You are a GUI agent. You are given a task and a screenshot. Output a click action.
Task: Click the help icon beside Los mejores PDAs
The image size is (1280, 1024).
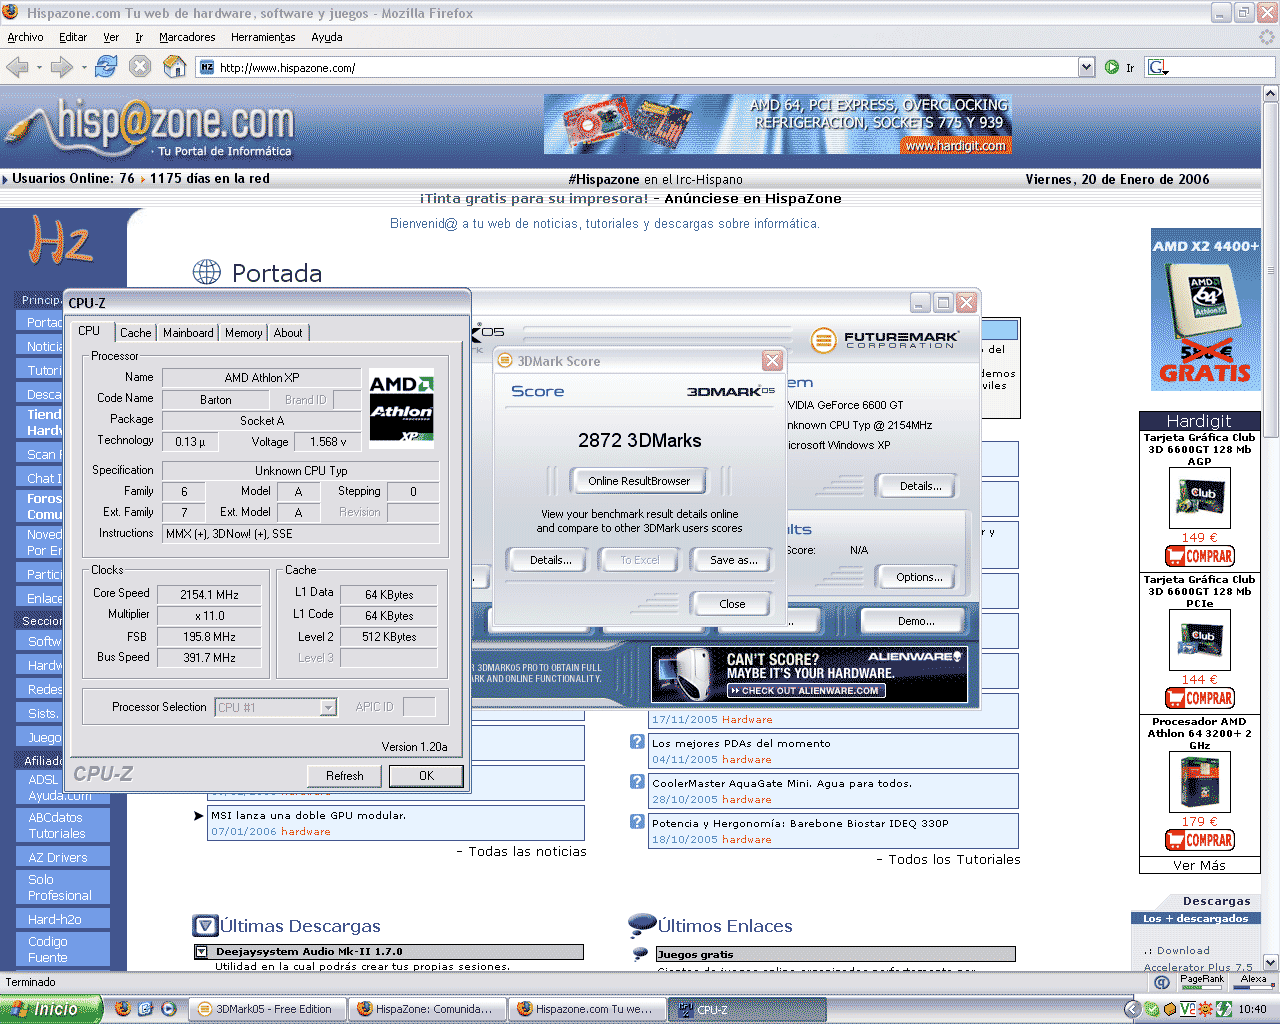click(637, 742)
